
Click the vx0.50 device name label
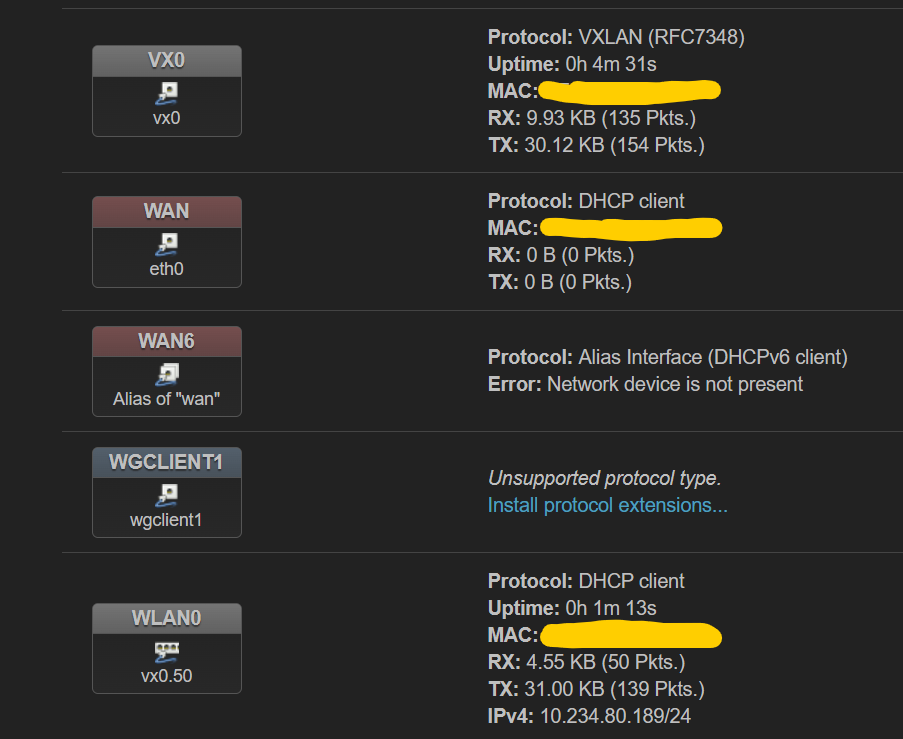pos(166,676)
